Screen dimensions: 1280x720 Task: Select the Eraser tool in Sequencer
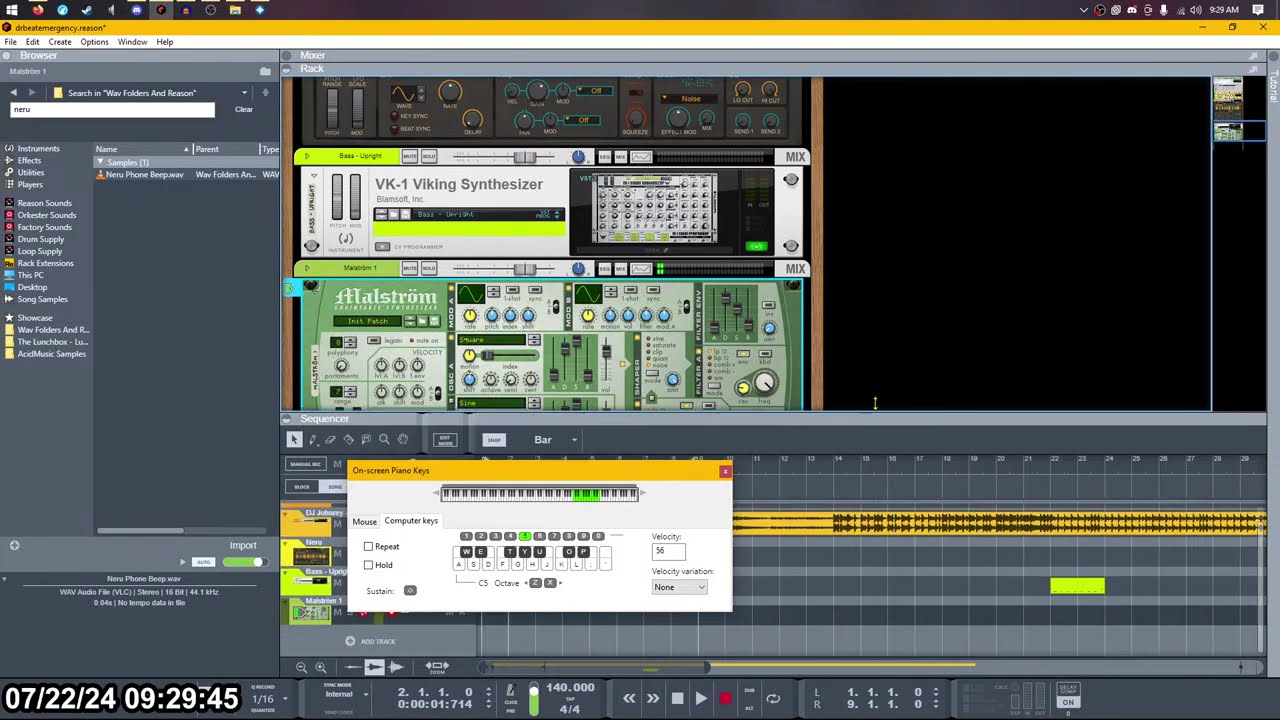coord(330,440)
